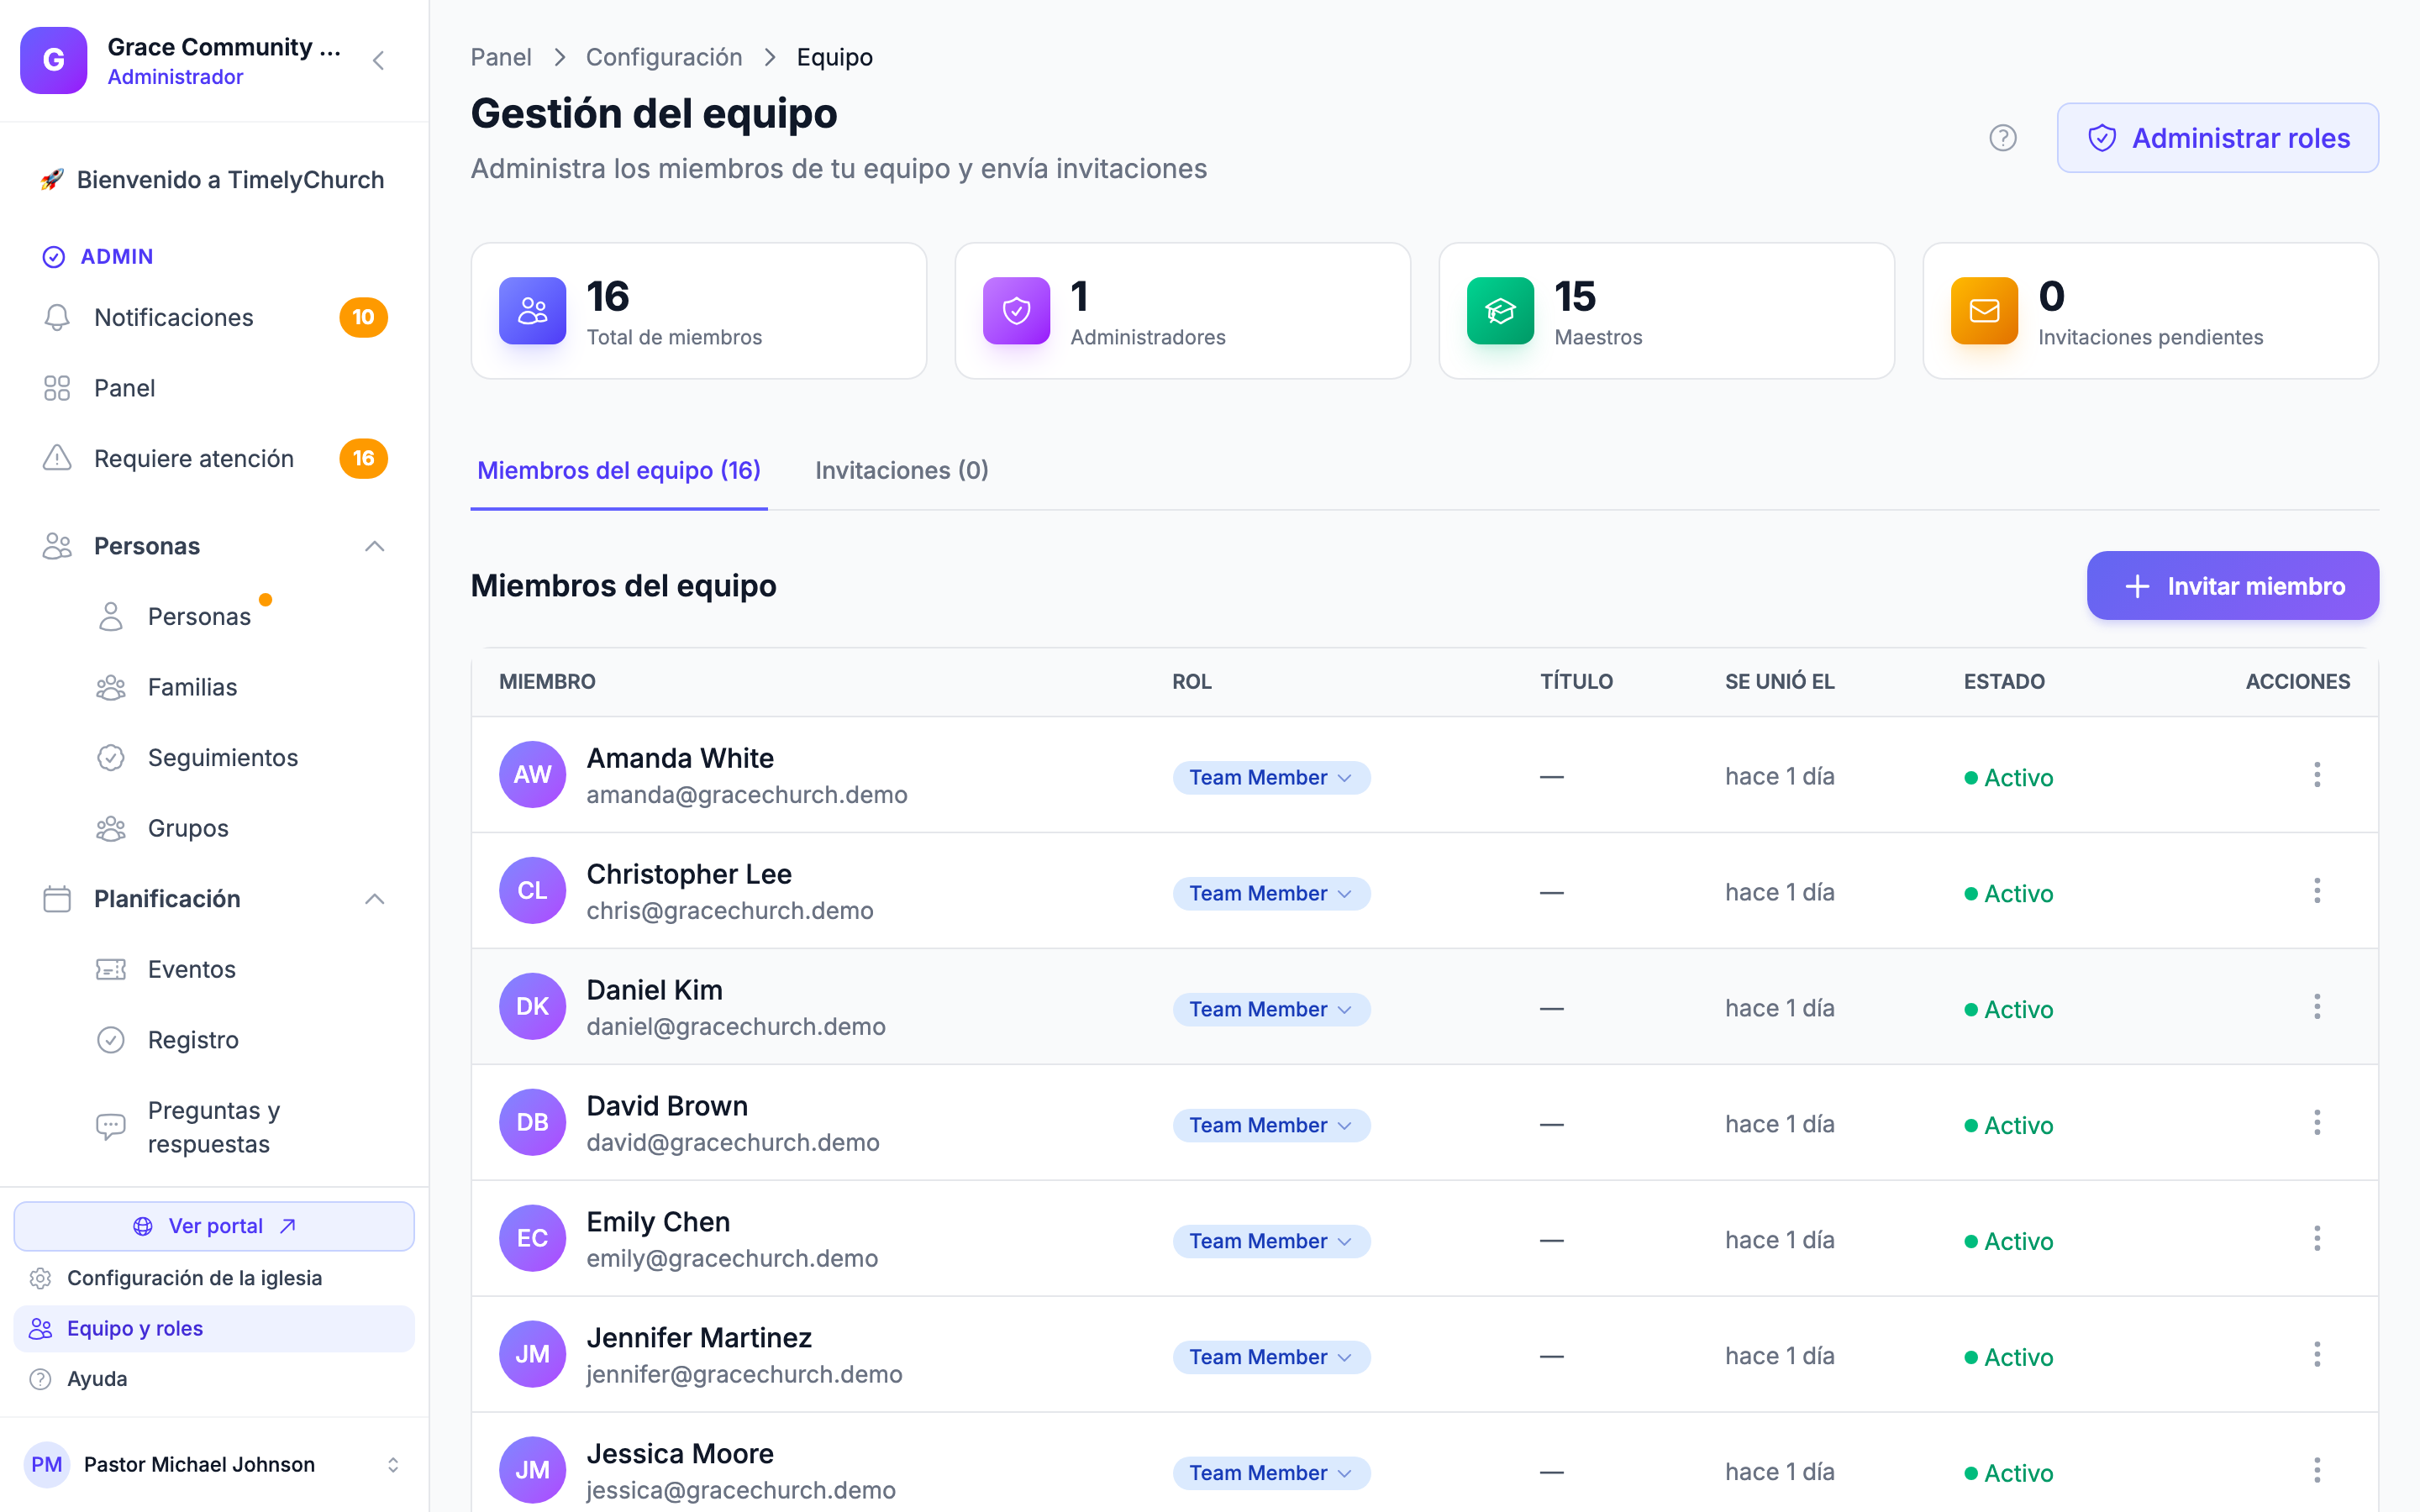
Task: Open actions menu for Daniel Kim
Action: (x=2316, y=1007)
